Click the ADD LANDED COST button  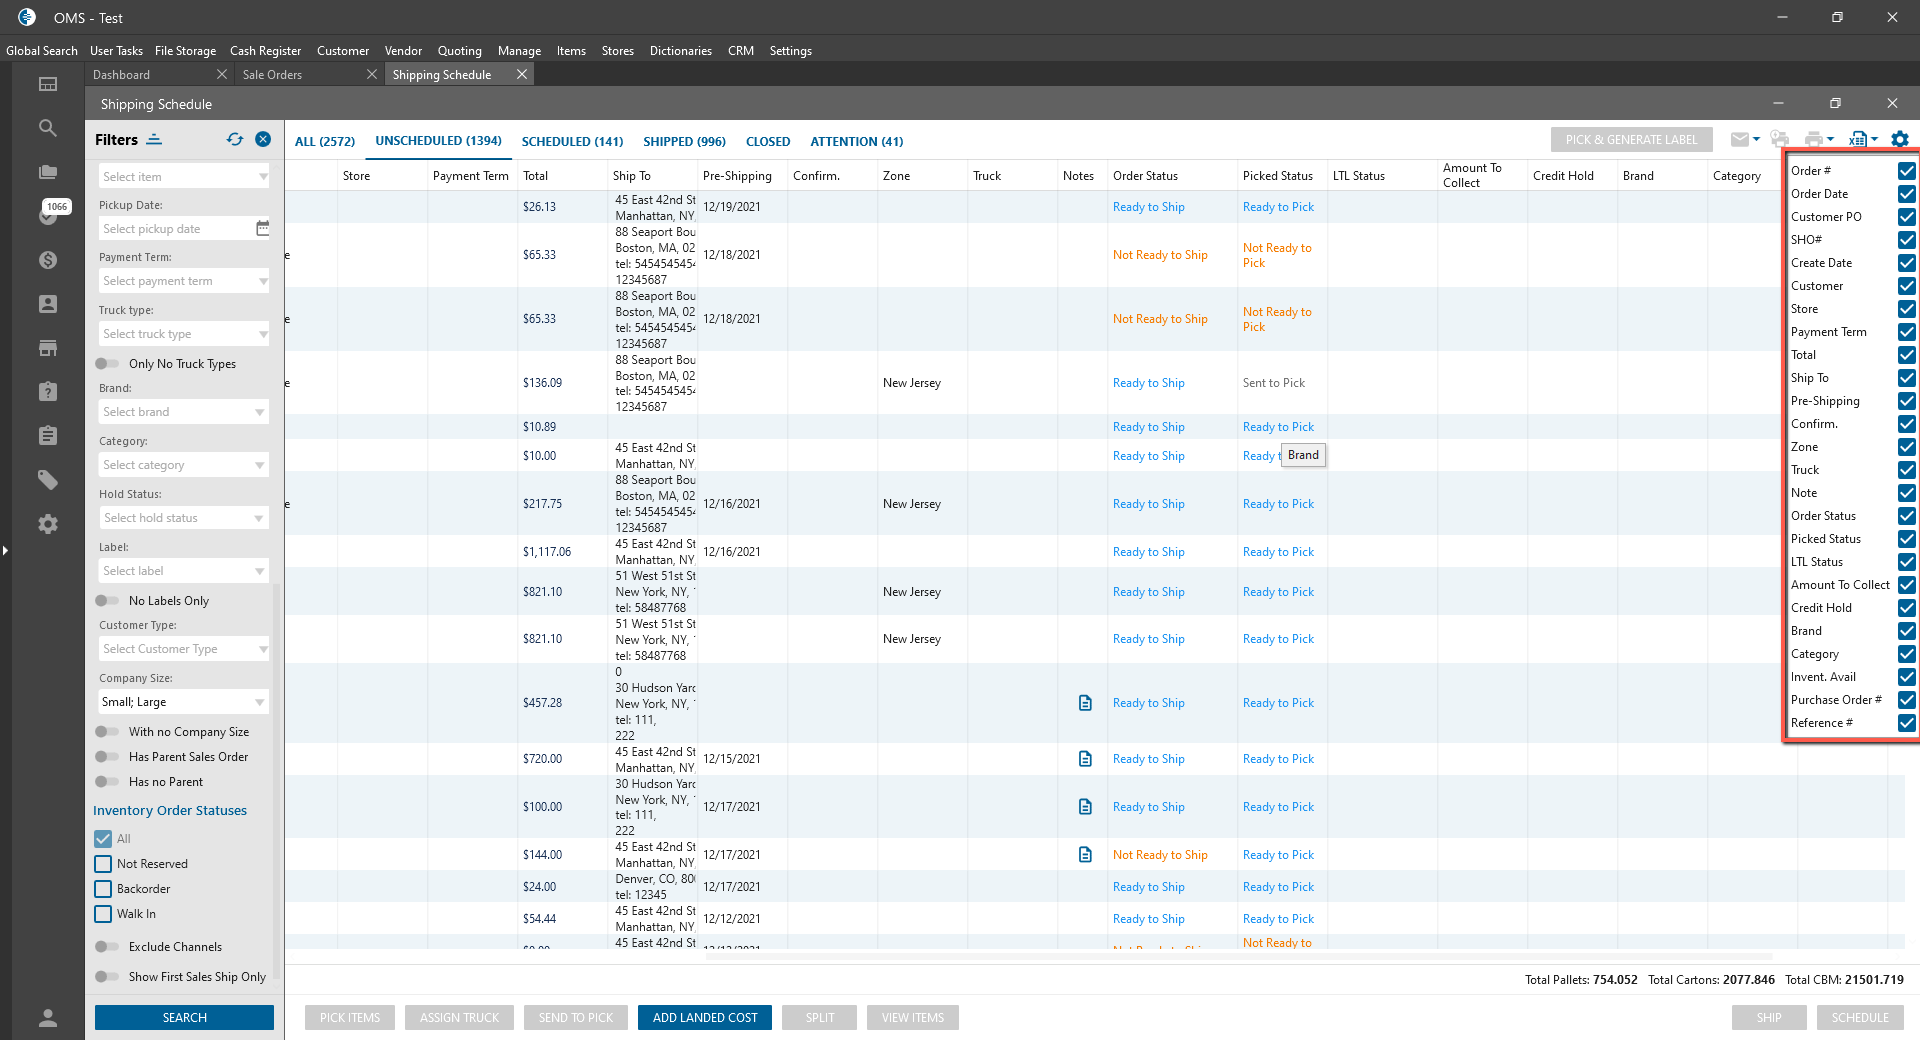coord(705,1018)
